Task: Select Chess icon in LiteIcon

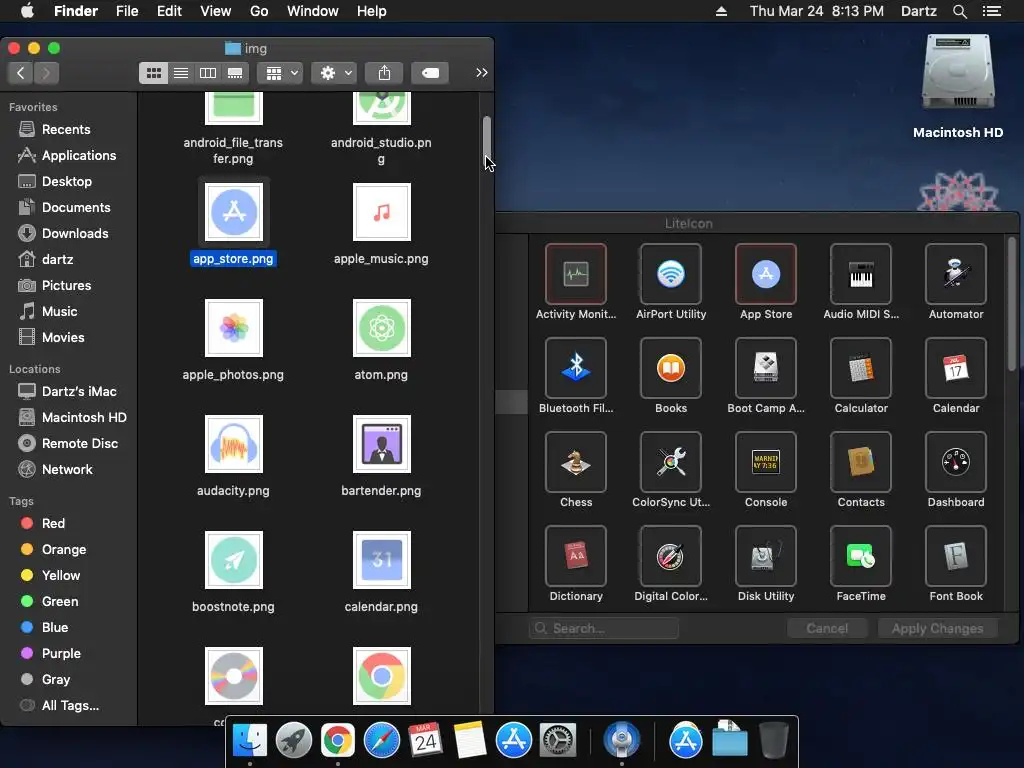Action: [x=575, y=462]
